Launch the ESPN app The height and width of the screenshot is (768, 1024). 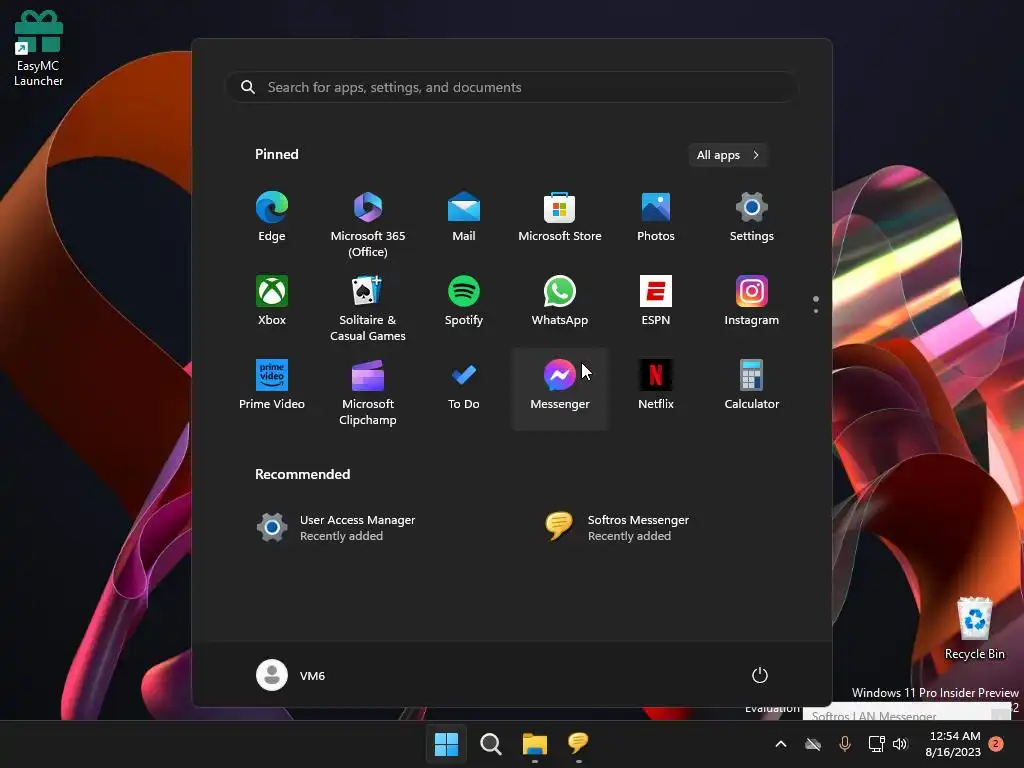point(656,301)
